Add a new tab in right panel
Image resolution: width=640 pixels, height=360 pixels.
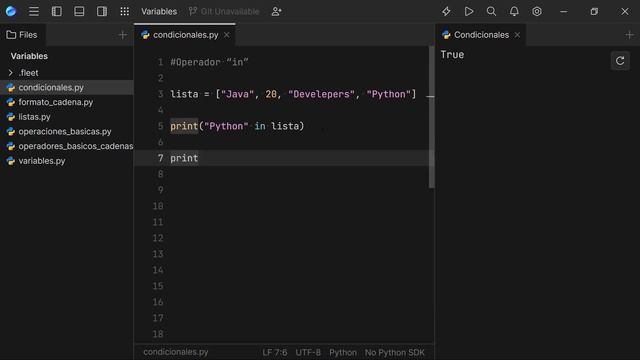(629, 35)
